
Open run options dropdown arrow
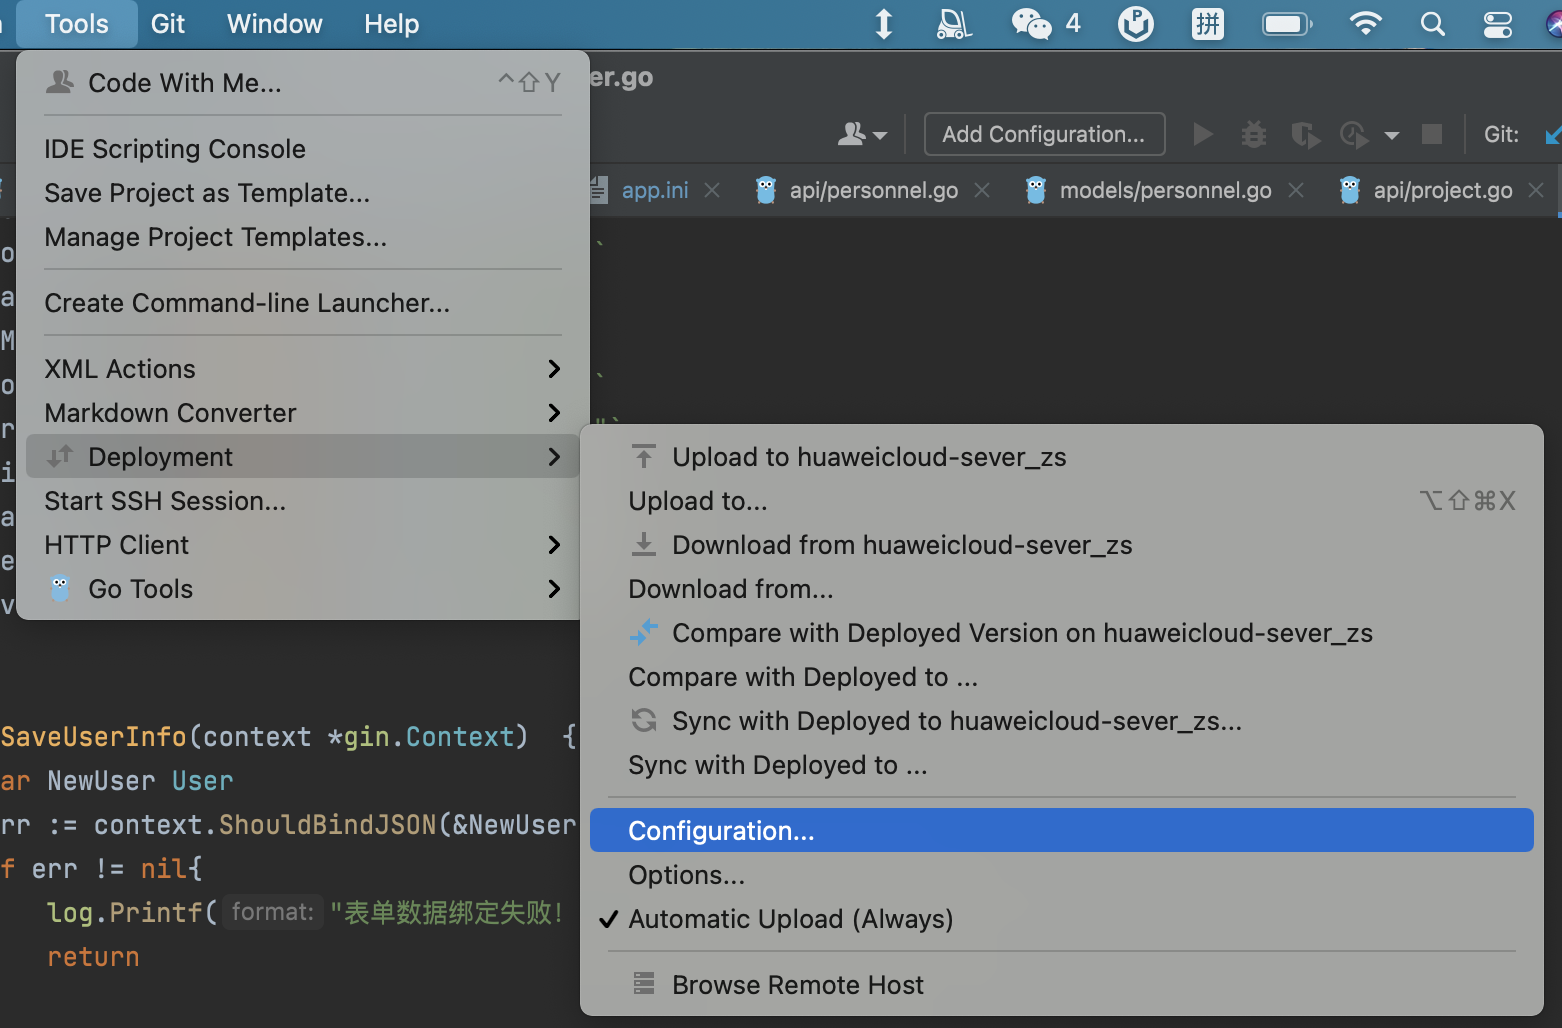click(x=1391, y=135)
